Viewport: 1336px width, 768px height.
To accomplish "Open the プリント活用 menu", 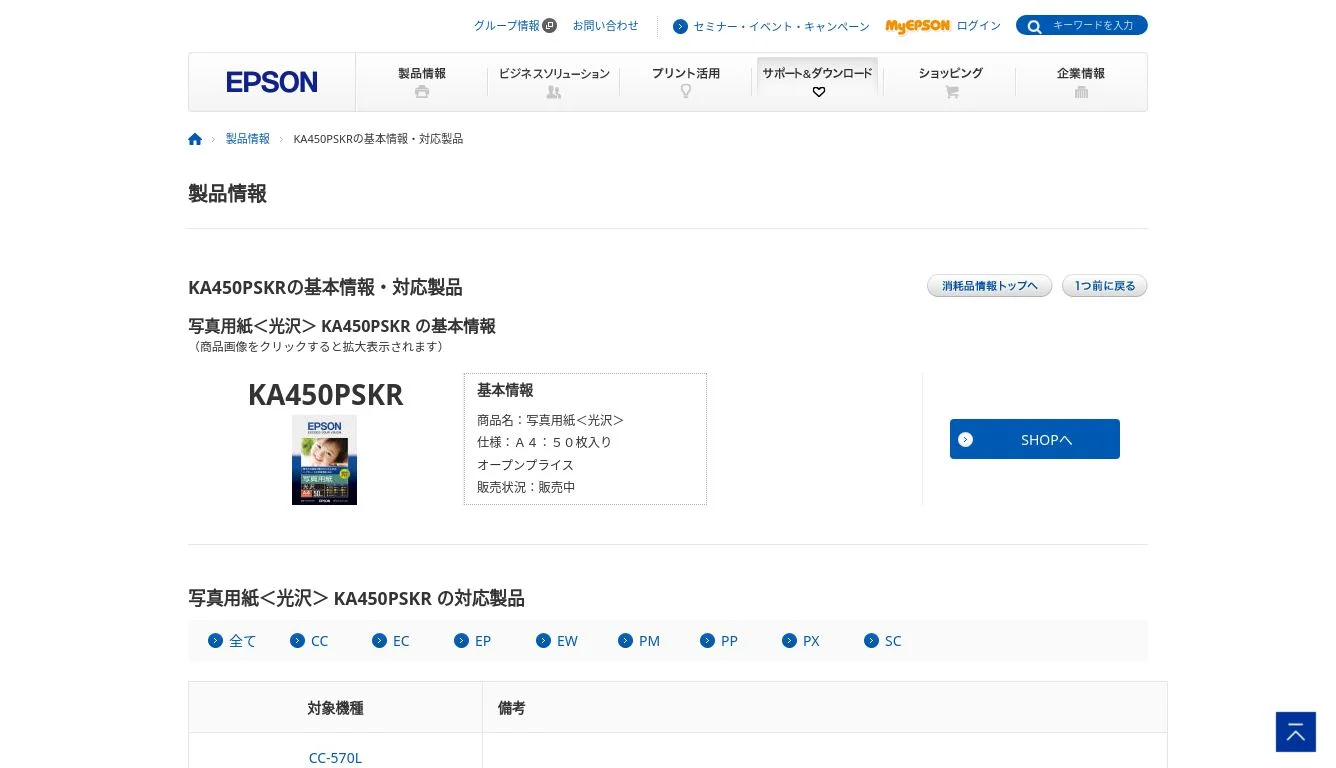I will coord(686,82).
